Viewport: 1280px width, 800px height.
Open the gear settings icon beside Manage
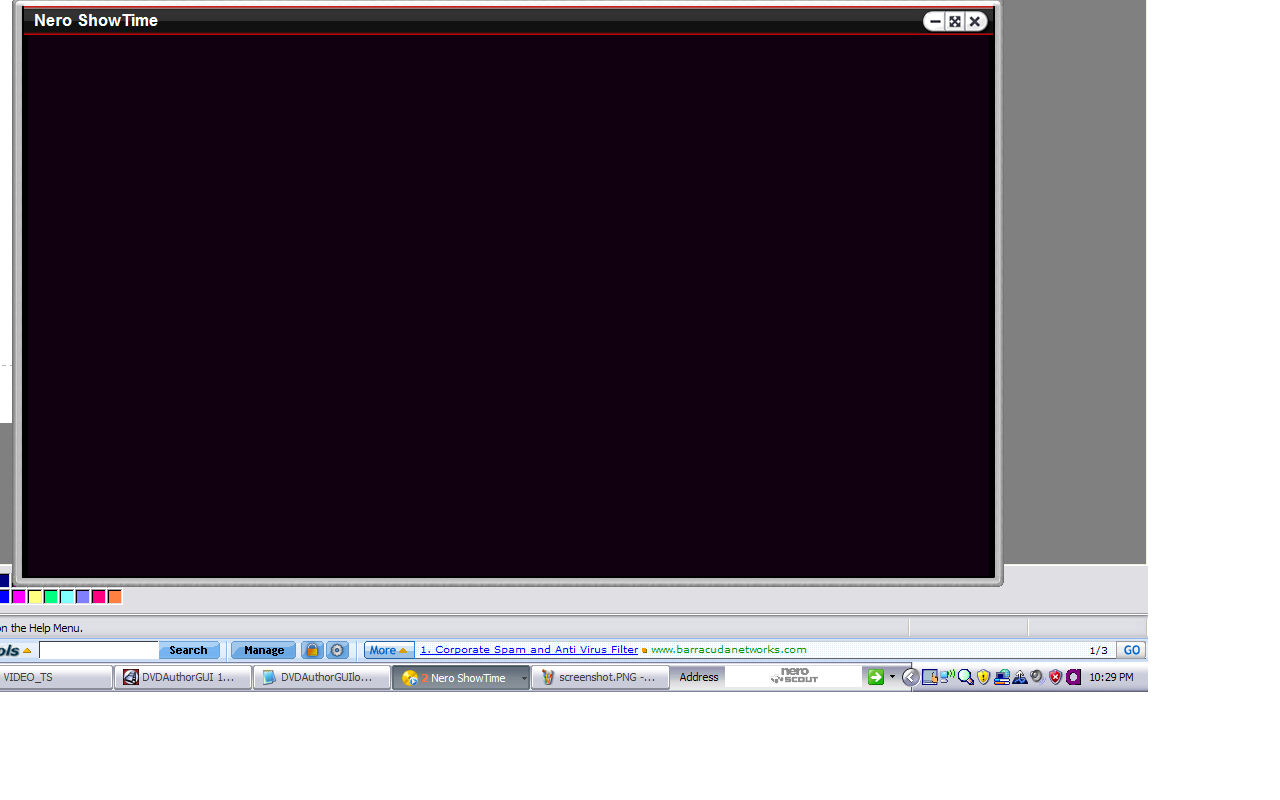(338, 650)
